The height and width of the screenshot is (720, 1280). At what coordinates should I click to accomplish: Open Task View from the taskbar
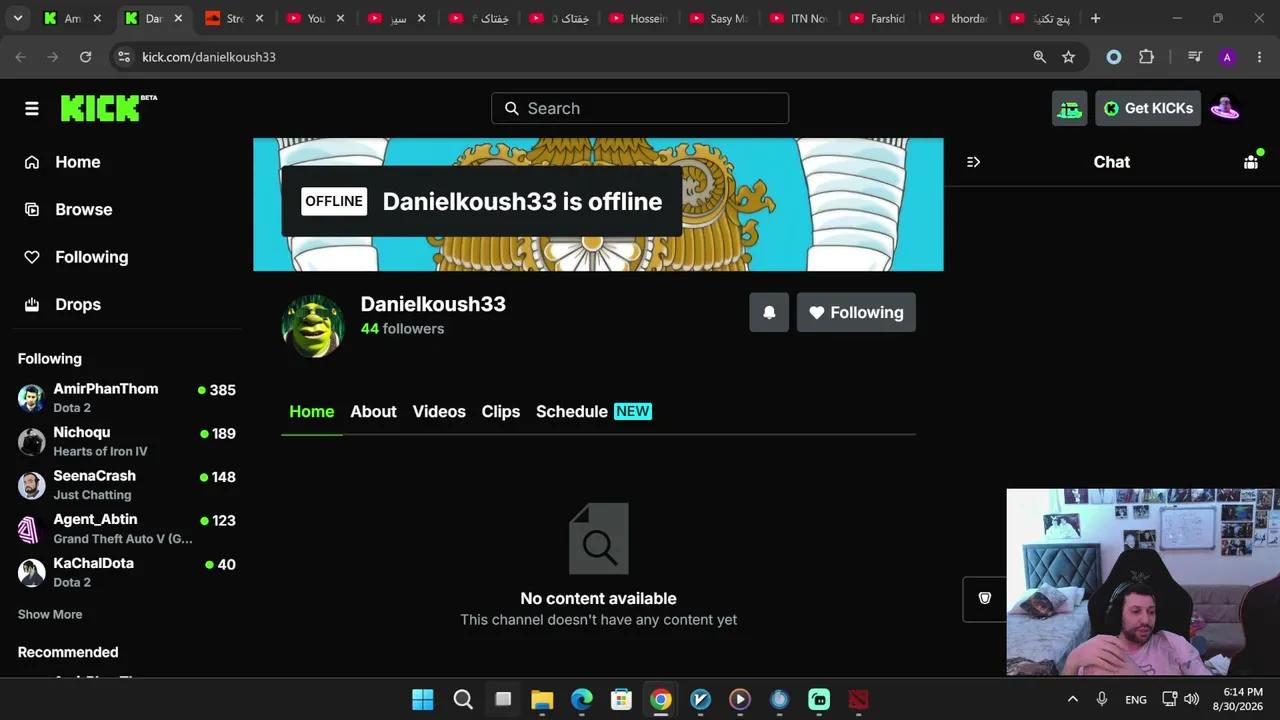click(503, 699)
